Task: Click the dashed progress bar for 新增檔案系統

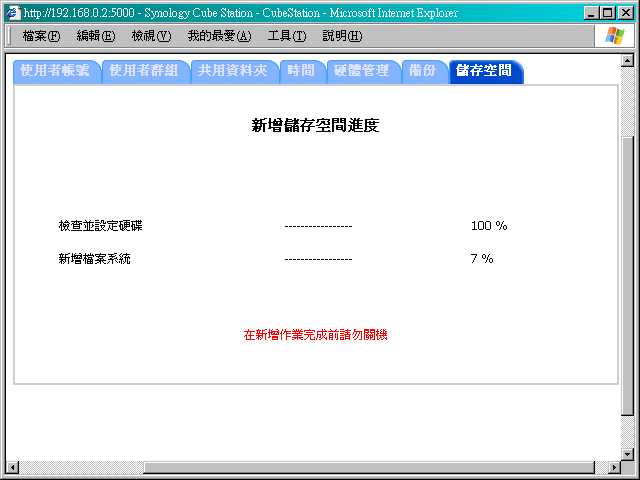Action: (318, 259)
